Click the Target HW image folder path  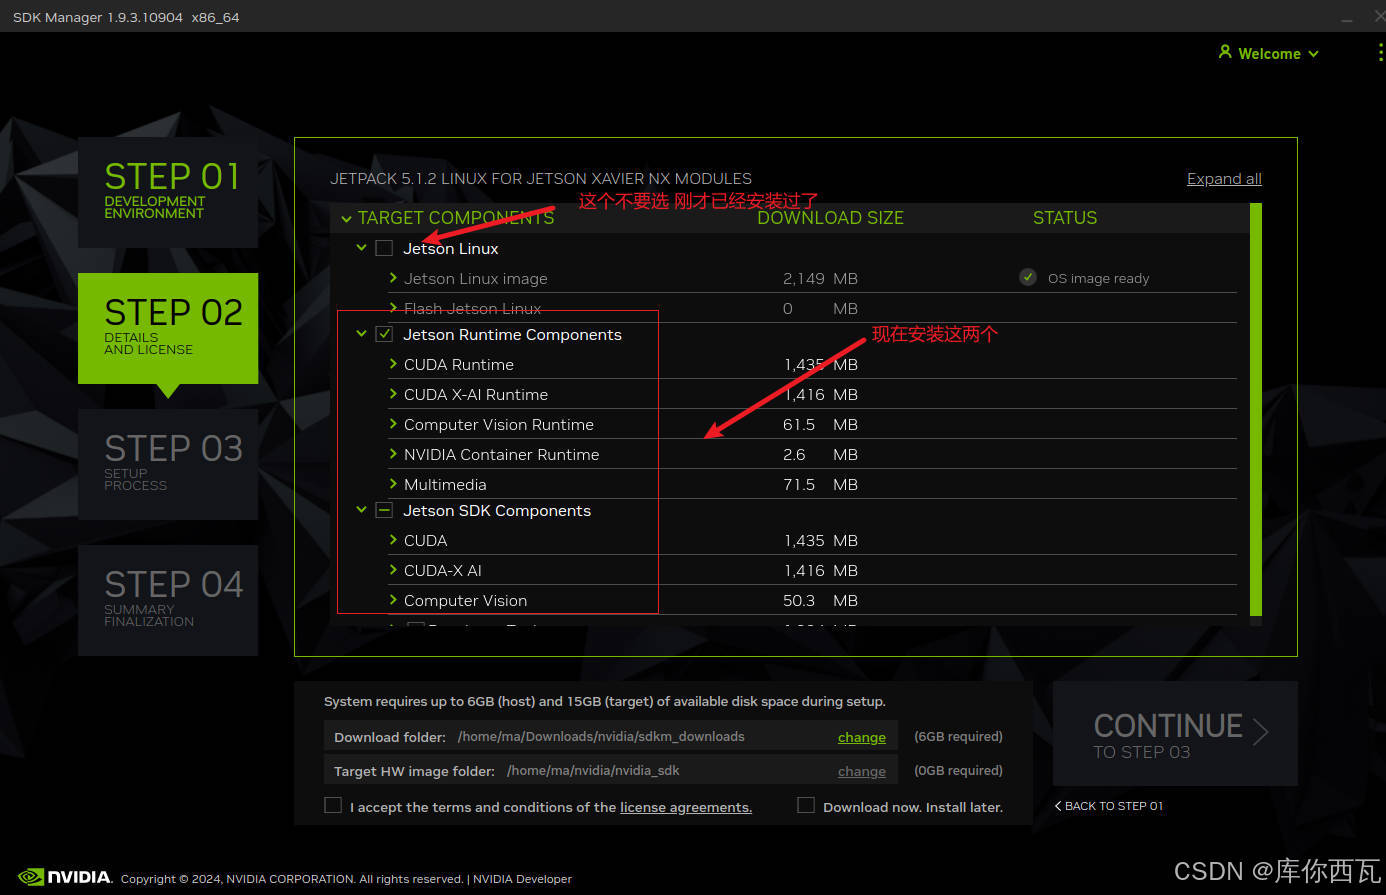tap(593, 771)
